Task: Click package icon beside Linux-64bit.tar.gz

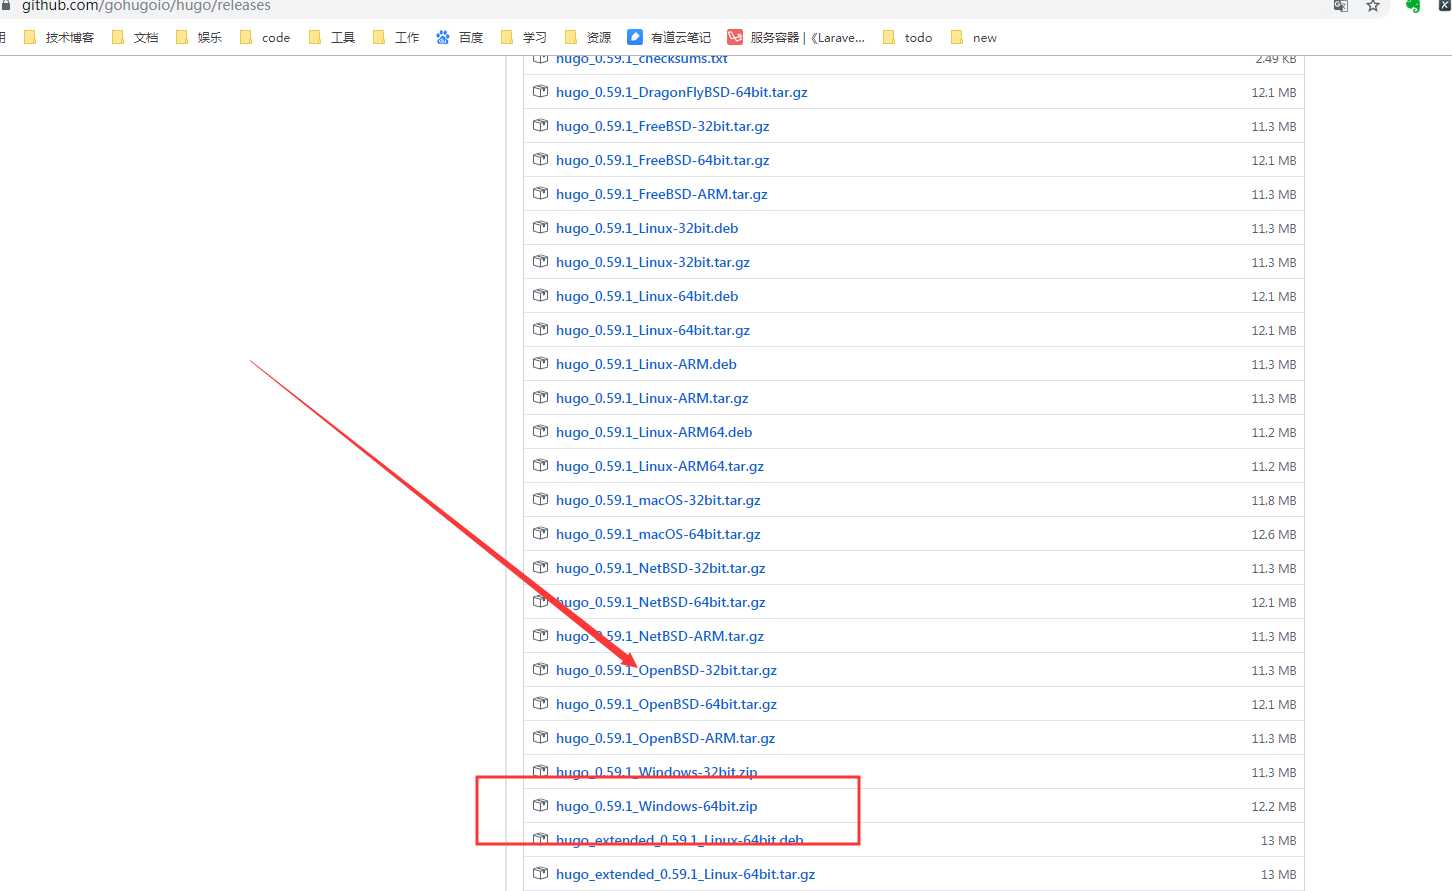Action: pyautogui.click(x=541, y=329)
